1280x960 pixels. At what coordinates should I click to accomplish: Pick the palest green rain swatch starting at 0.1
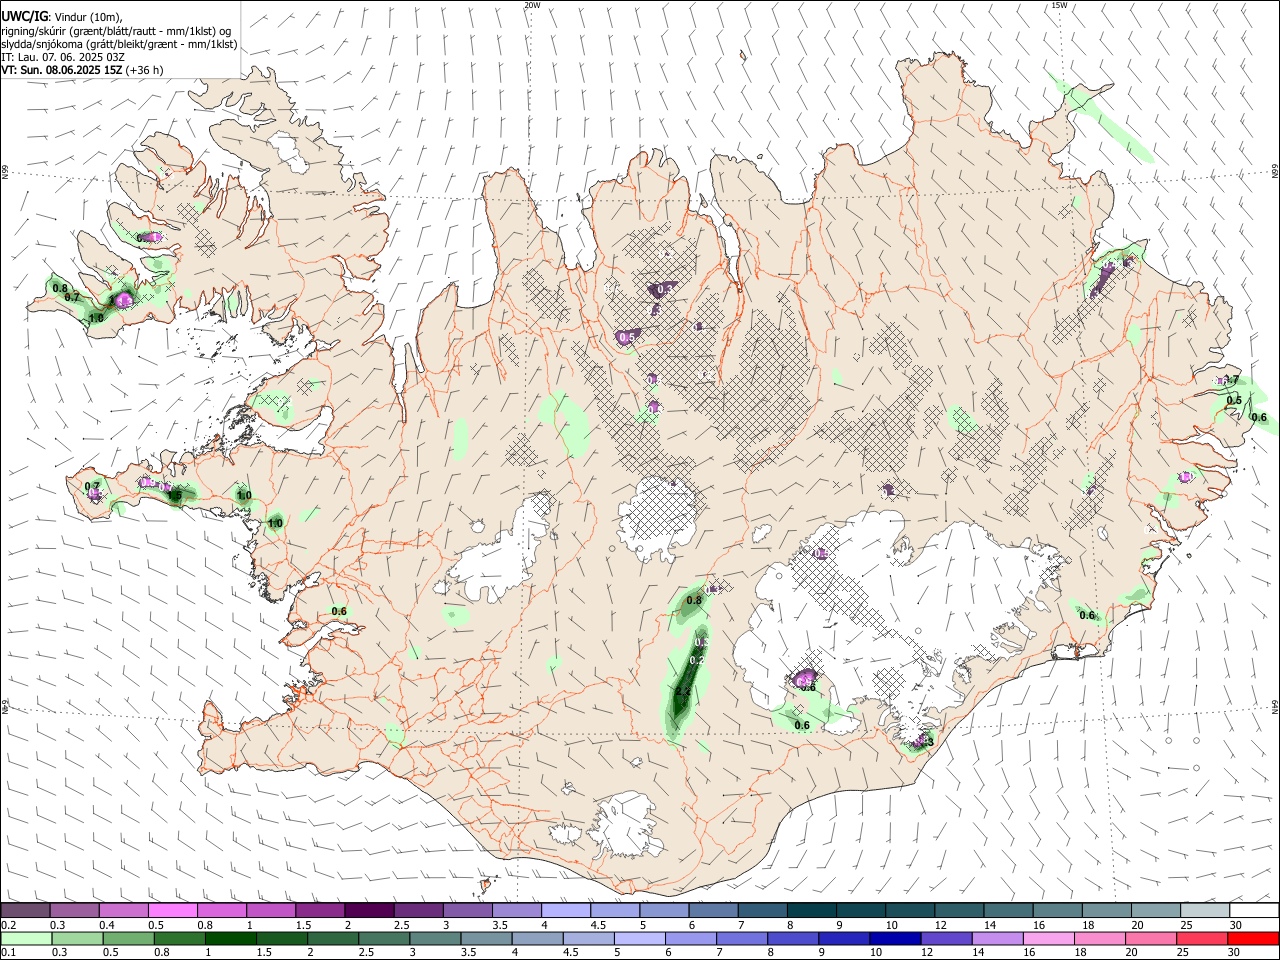coord(26,938)
